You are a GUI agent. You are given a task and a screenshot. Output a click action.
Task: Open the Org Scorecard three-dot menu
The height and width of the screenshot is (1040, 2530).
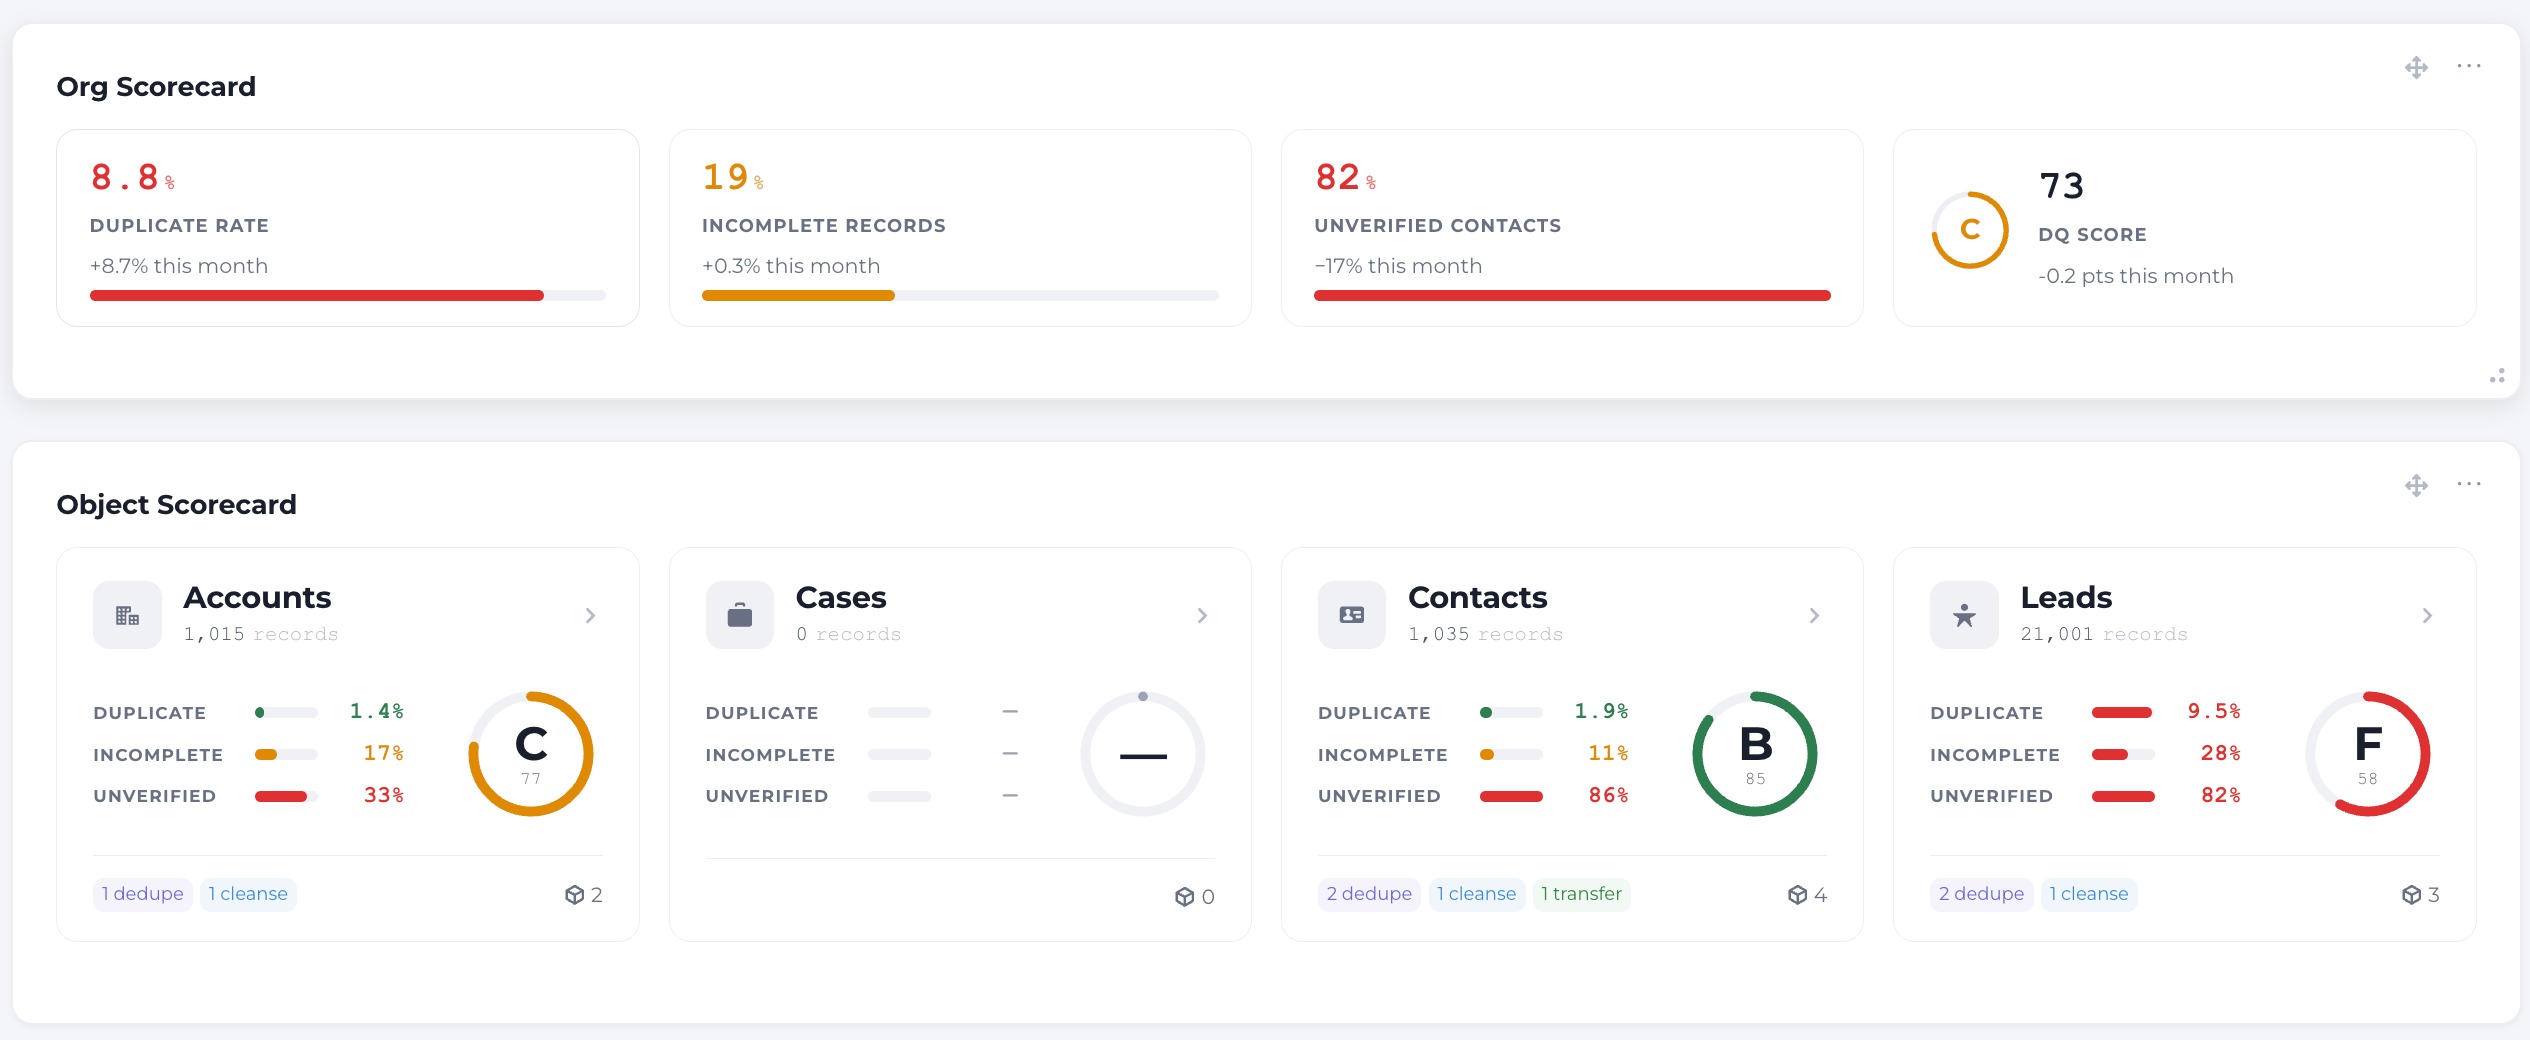[x=2469, y=66]
